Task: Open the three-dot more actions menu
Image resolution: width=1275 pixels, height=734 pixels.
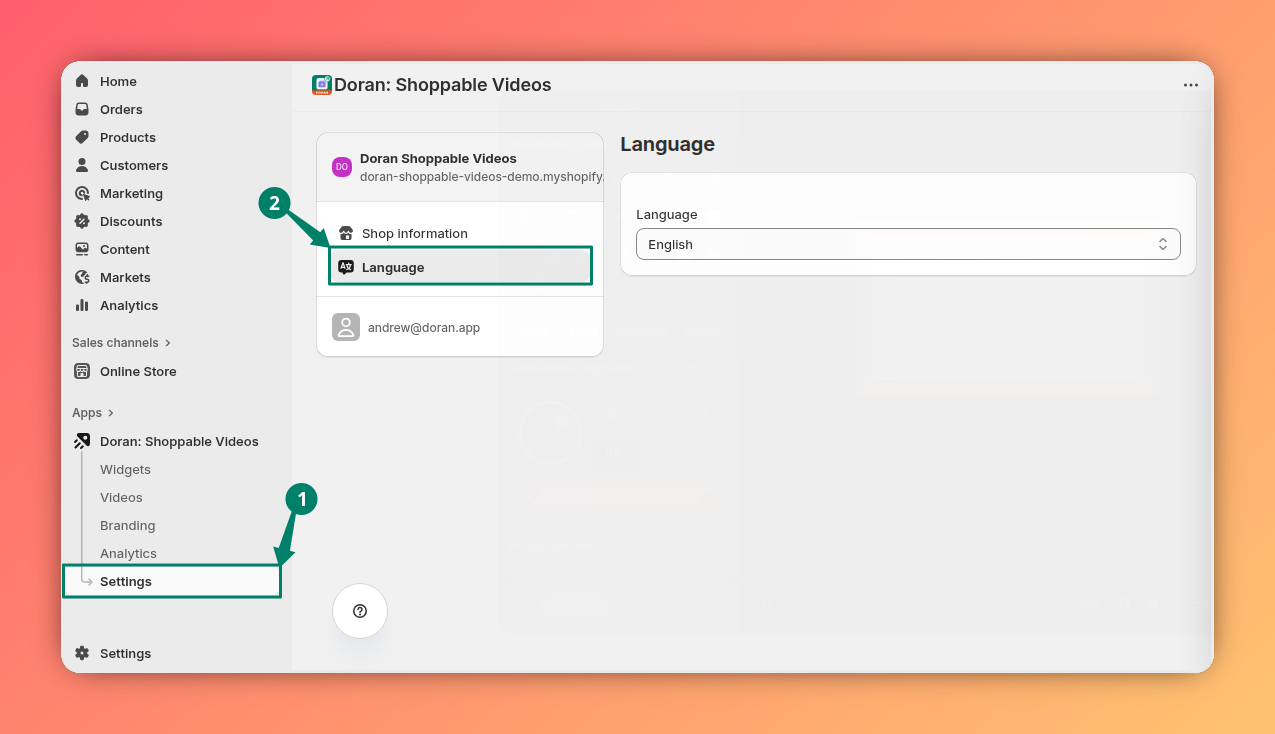Action: [1190, 85]
